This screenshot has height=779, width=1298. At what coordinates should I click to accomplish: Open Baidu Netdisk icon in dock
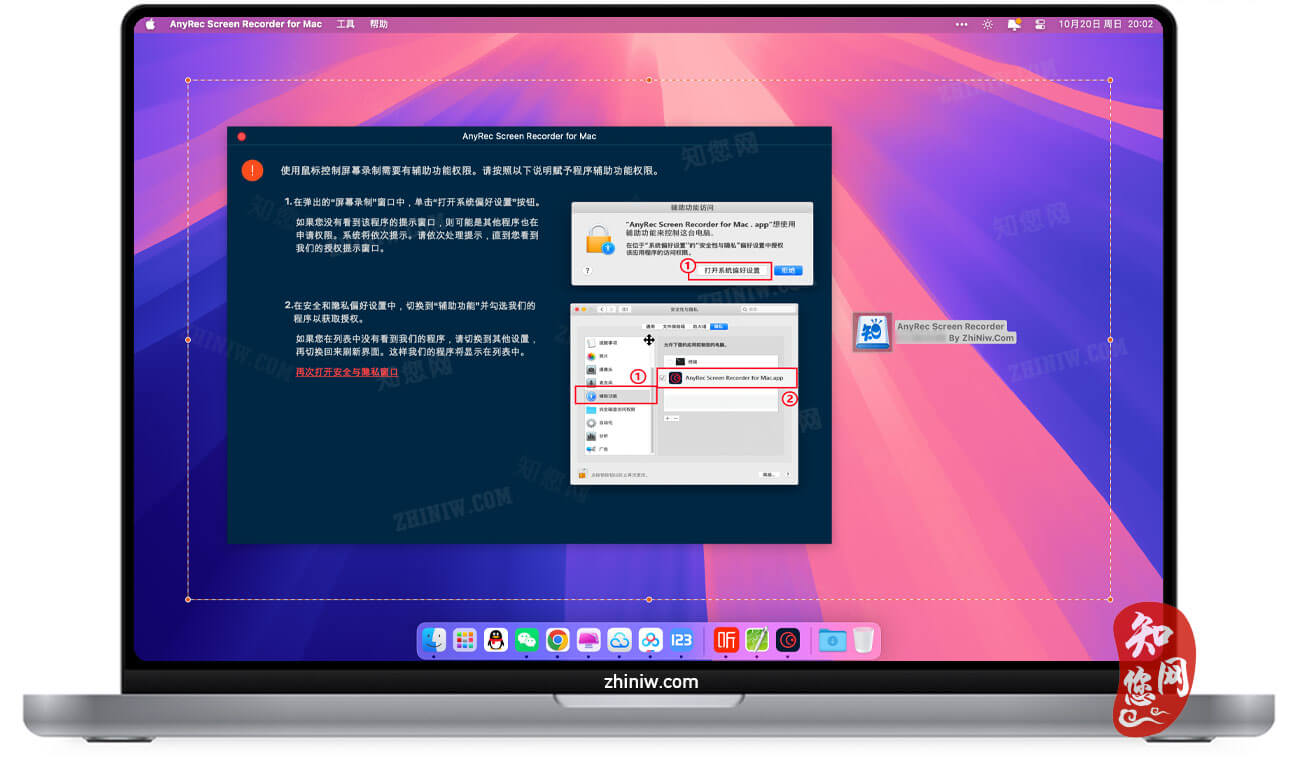651,640
